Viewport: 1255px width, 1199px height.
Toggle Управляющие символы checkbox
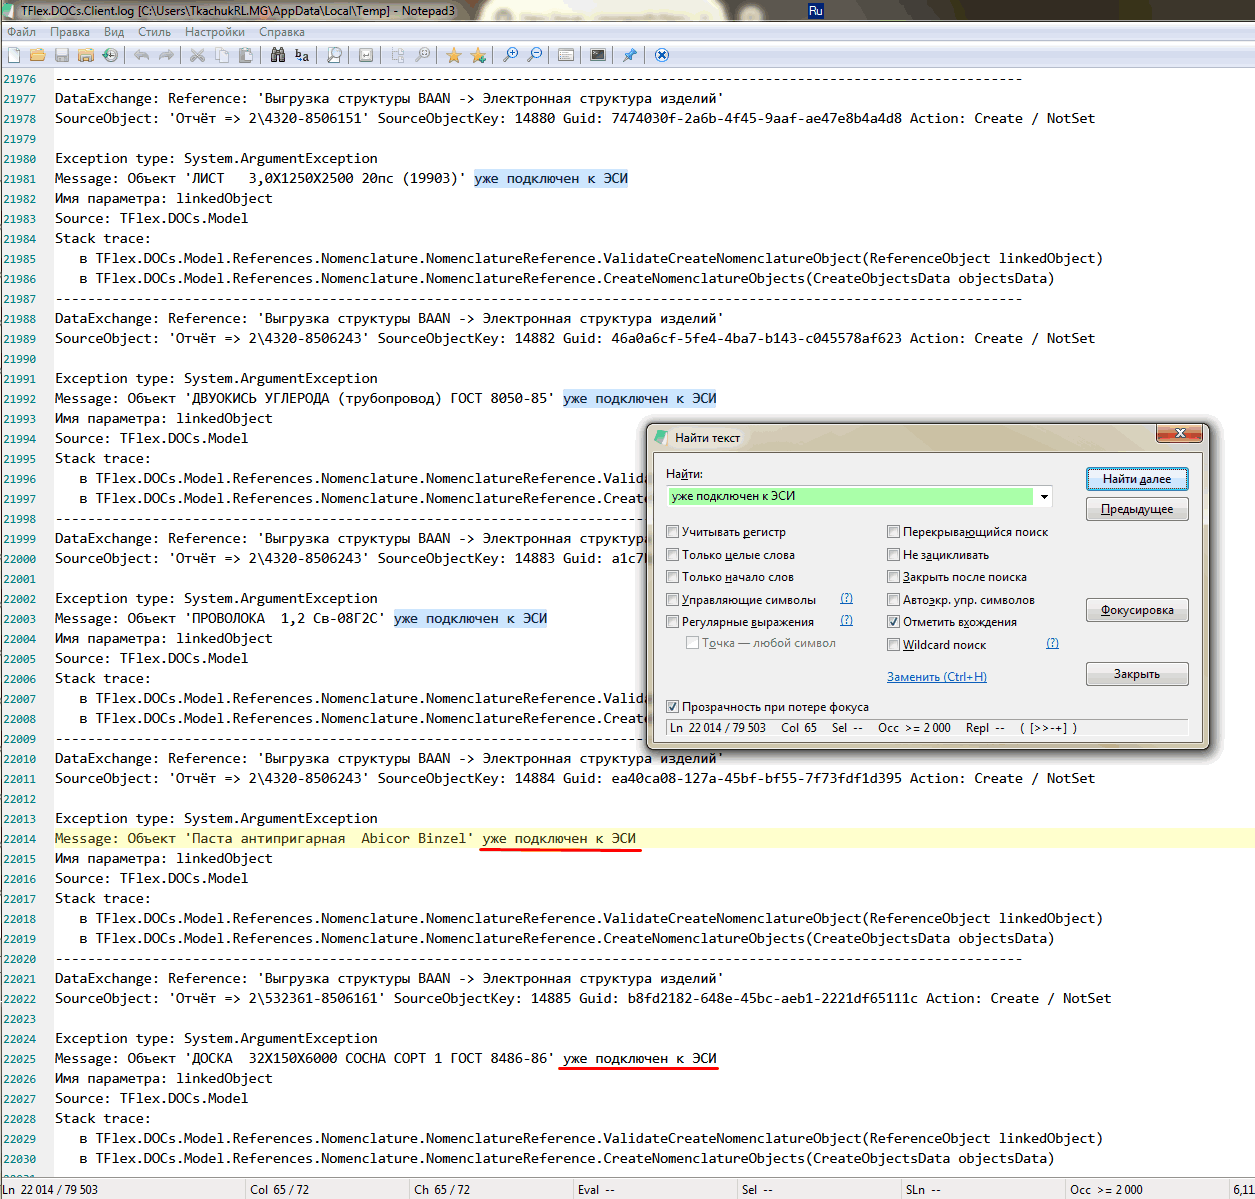(x=673, y=599)
